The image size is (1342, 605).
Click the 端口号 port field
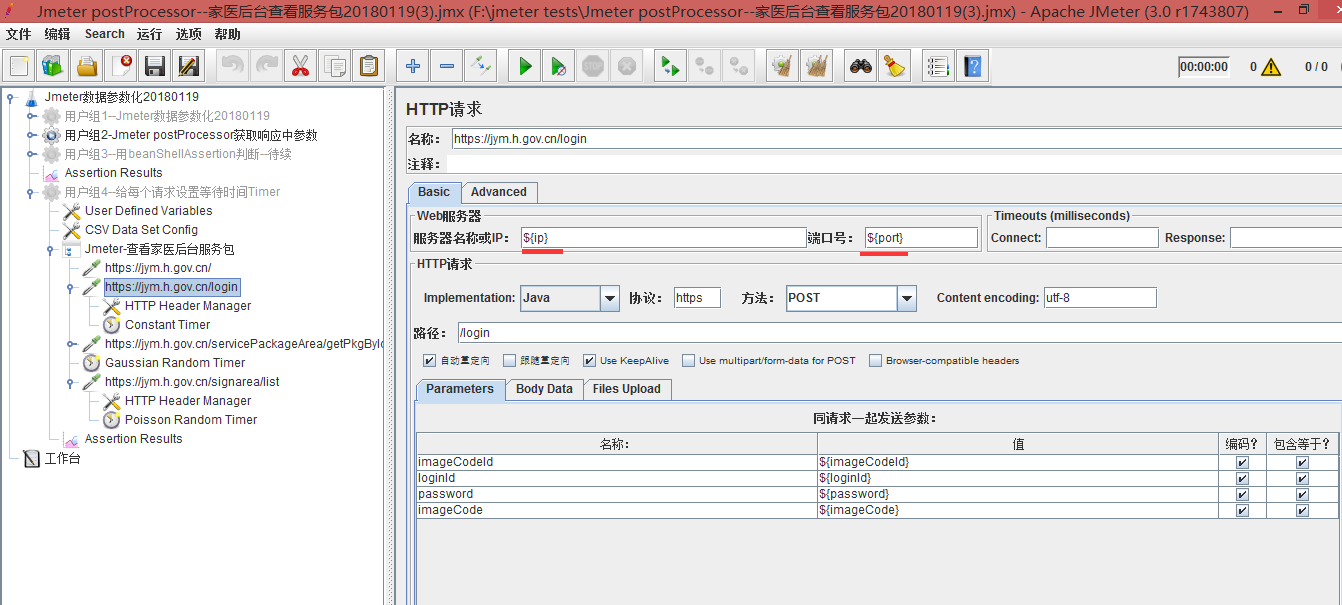[x=921, y=238]
